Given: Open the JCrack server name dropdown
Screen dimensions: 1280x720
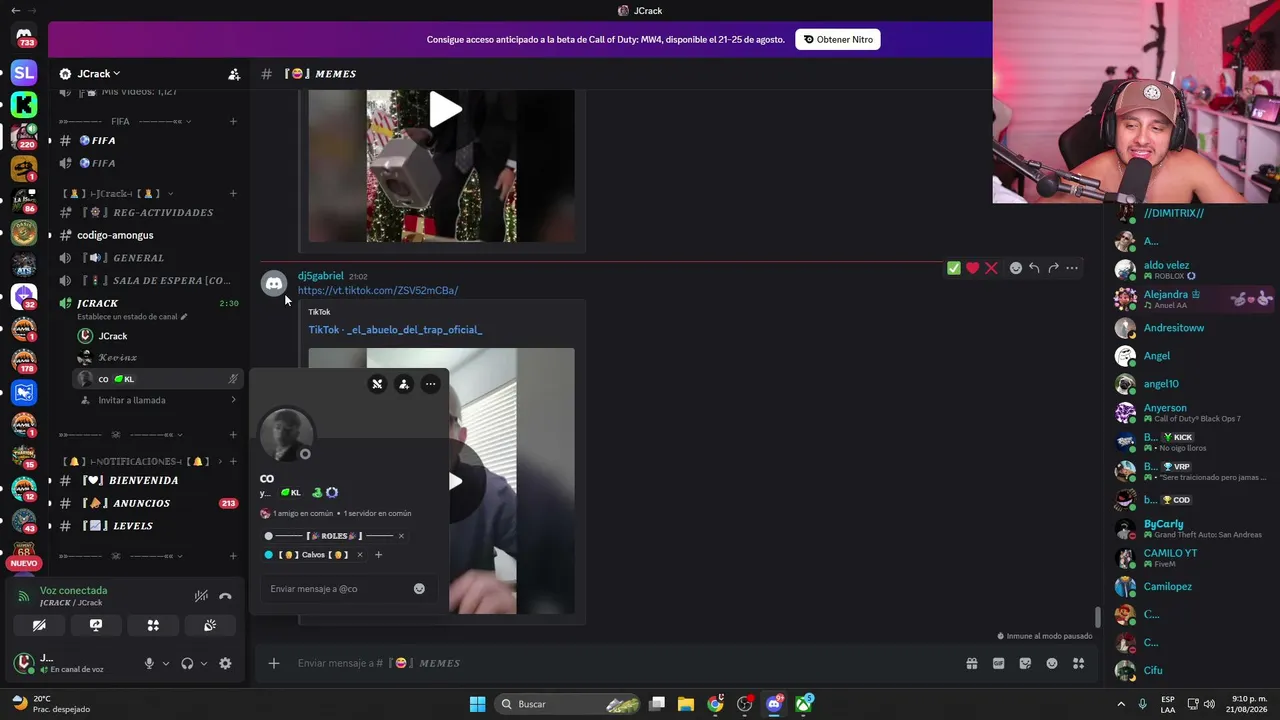Looking at the screenshot, I should tap(99, 74).
